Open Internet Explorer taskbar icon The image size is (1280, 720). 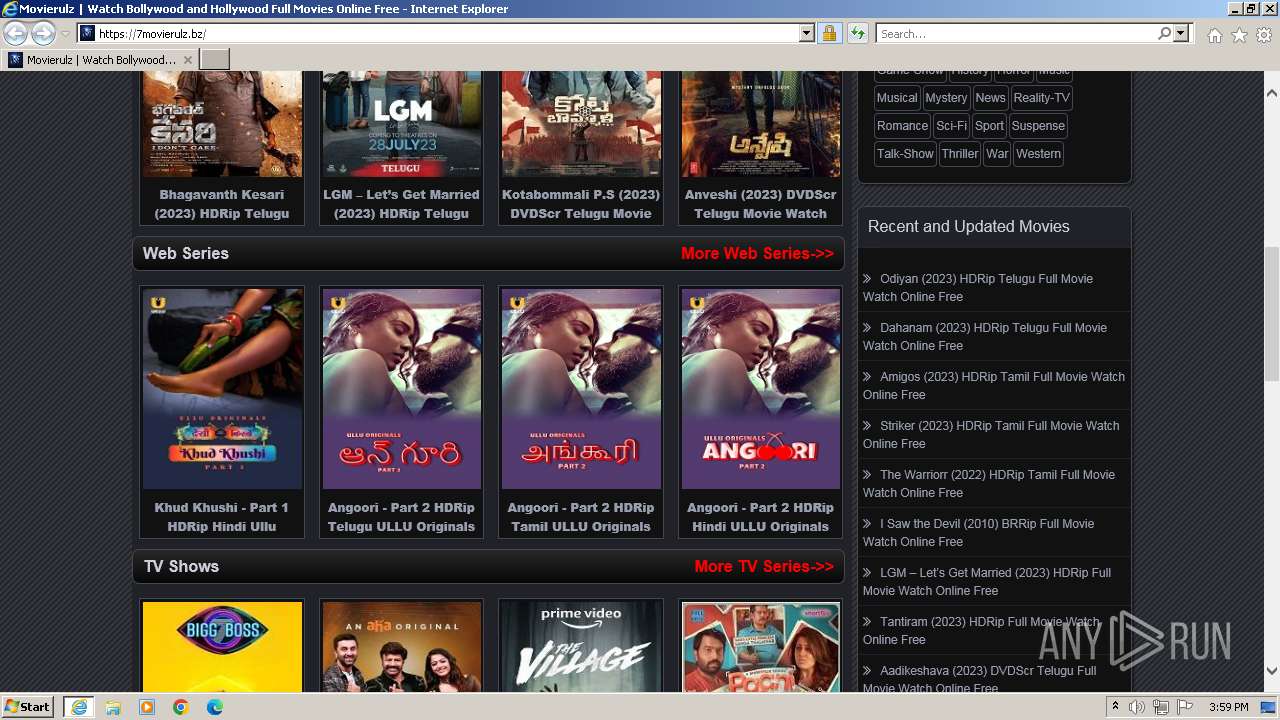(78, 707)
